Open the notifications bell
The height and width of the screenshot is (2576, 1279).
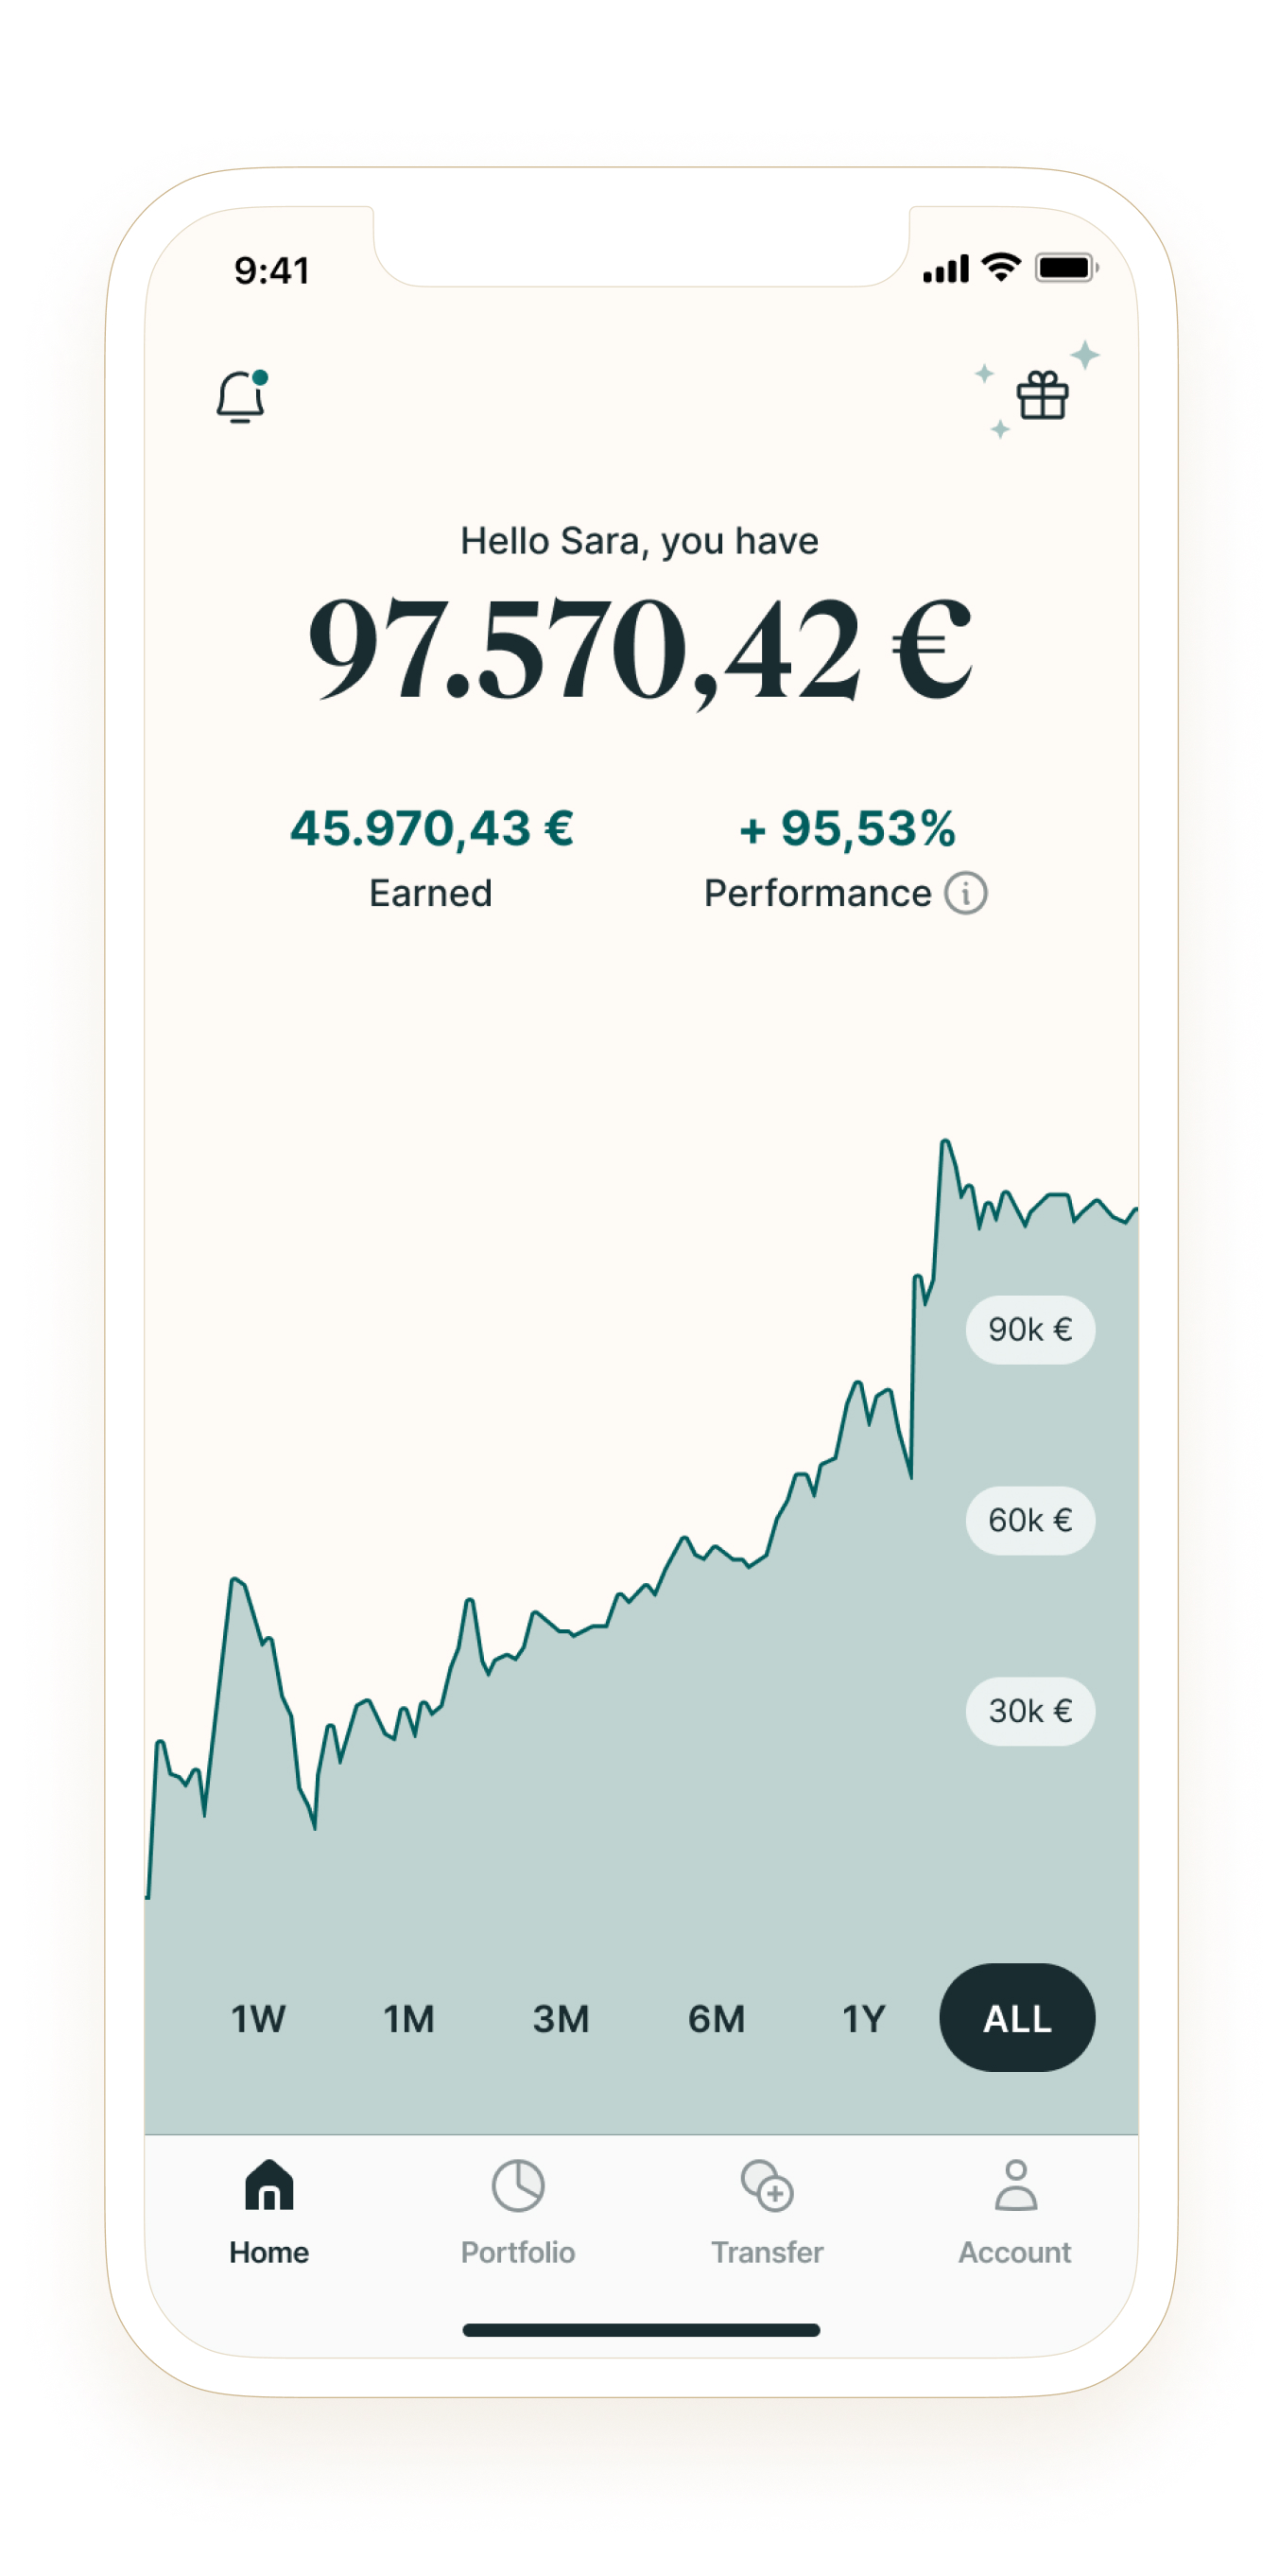241,397
